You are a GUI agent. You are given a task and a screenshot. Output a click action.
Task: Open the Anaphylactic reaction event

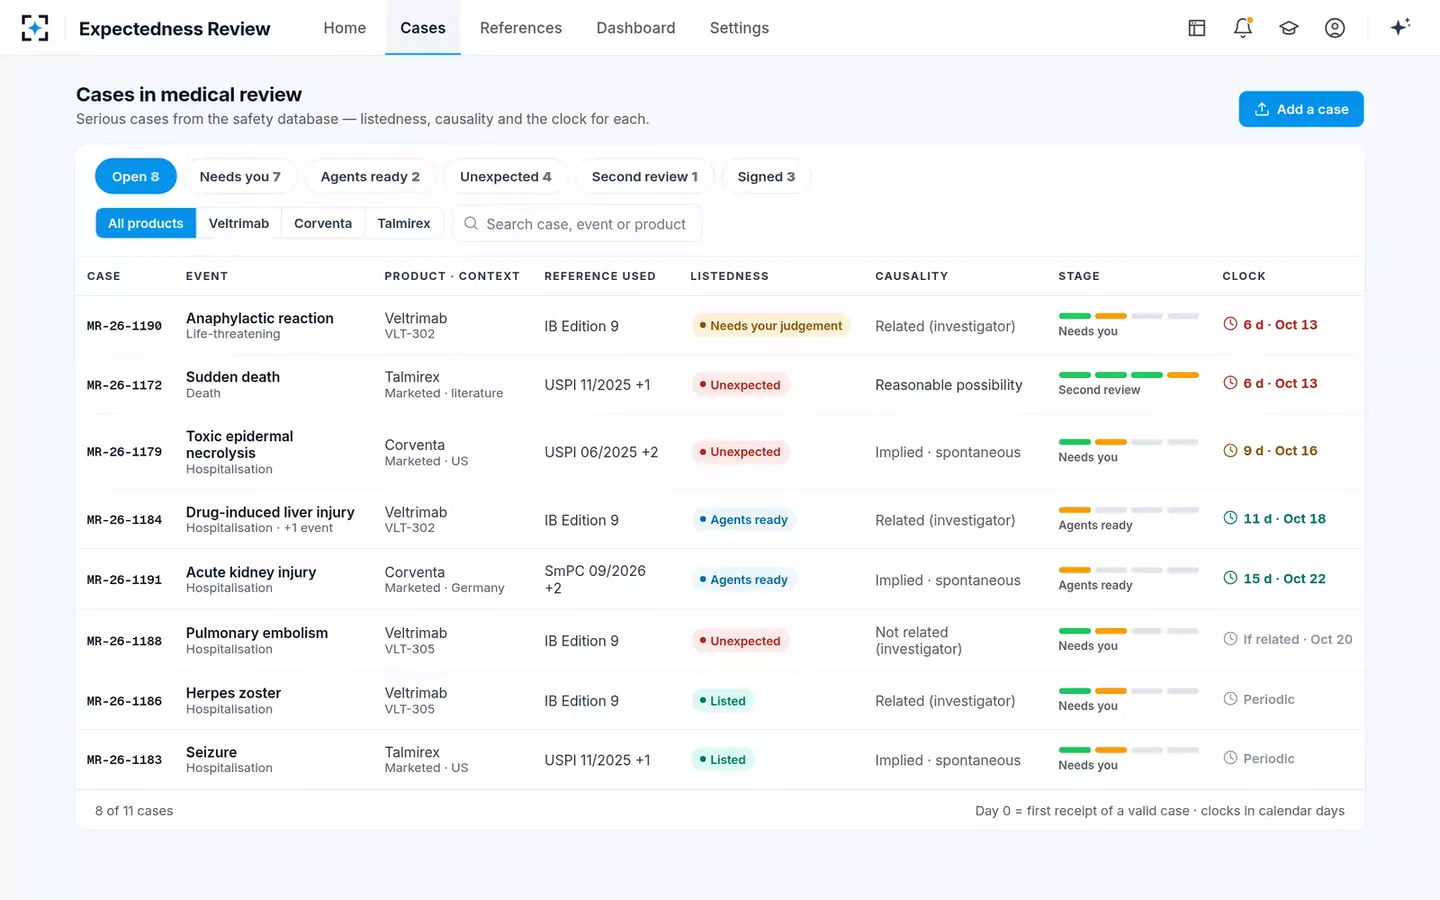coord(260,318)
